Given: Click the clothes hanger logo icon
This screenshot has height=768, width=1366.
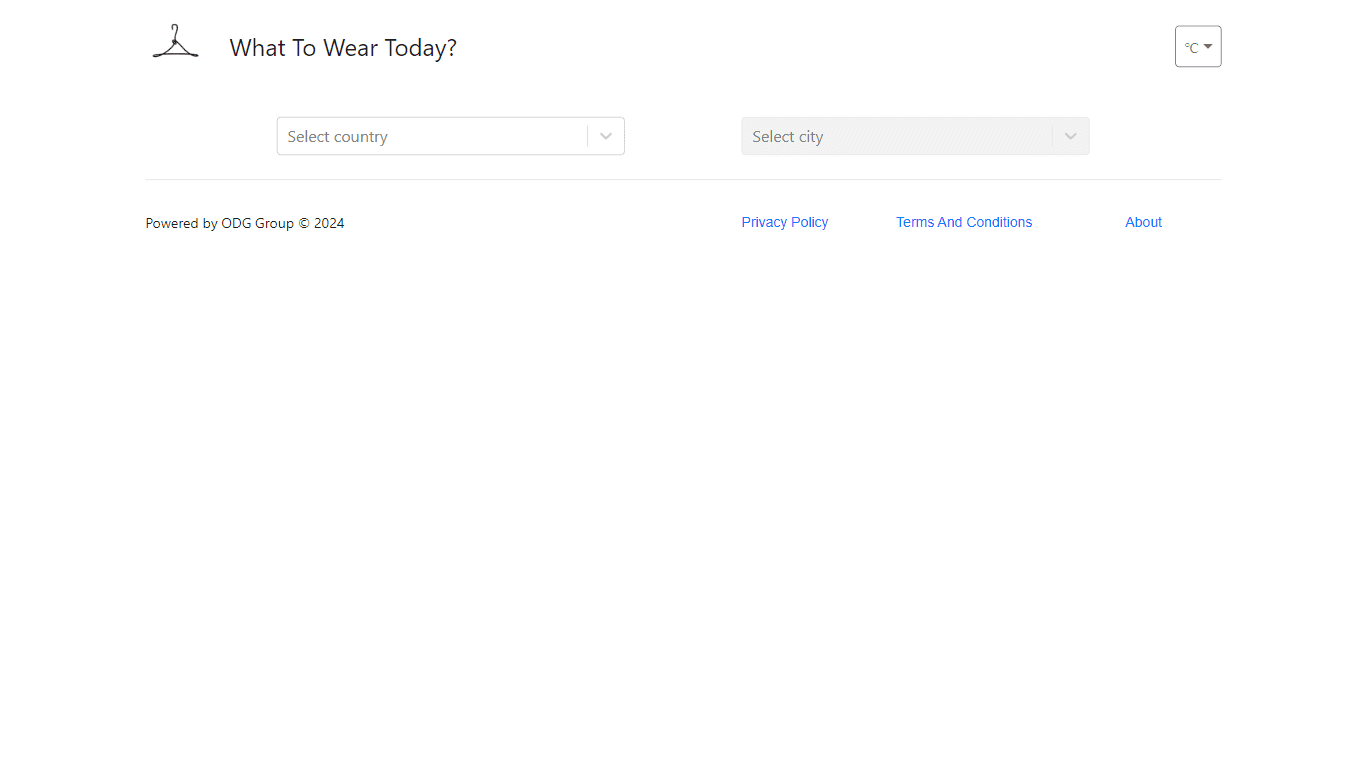Looking at the screenshot, I should [x=175, y=42].
